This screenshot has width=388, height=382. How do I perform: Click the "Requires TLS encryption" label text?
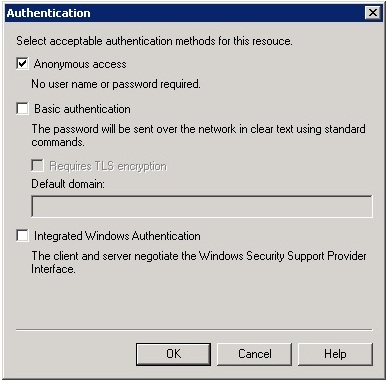coord(108,166)
